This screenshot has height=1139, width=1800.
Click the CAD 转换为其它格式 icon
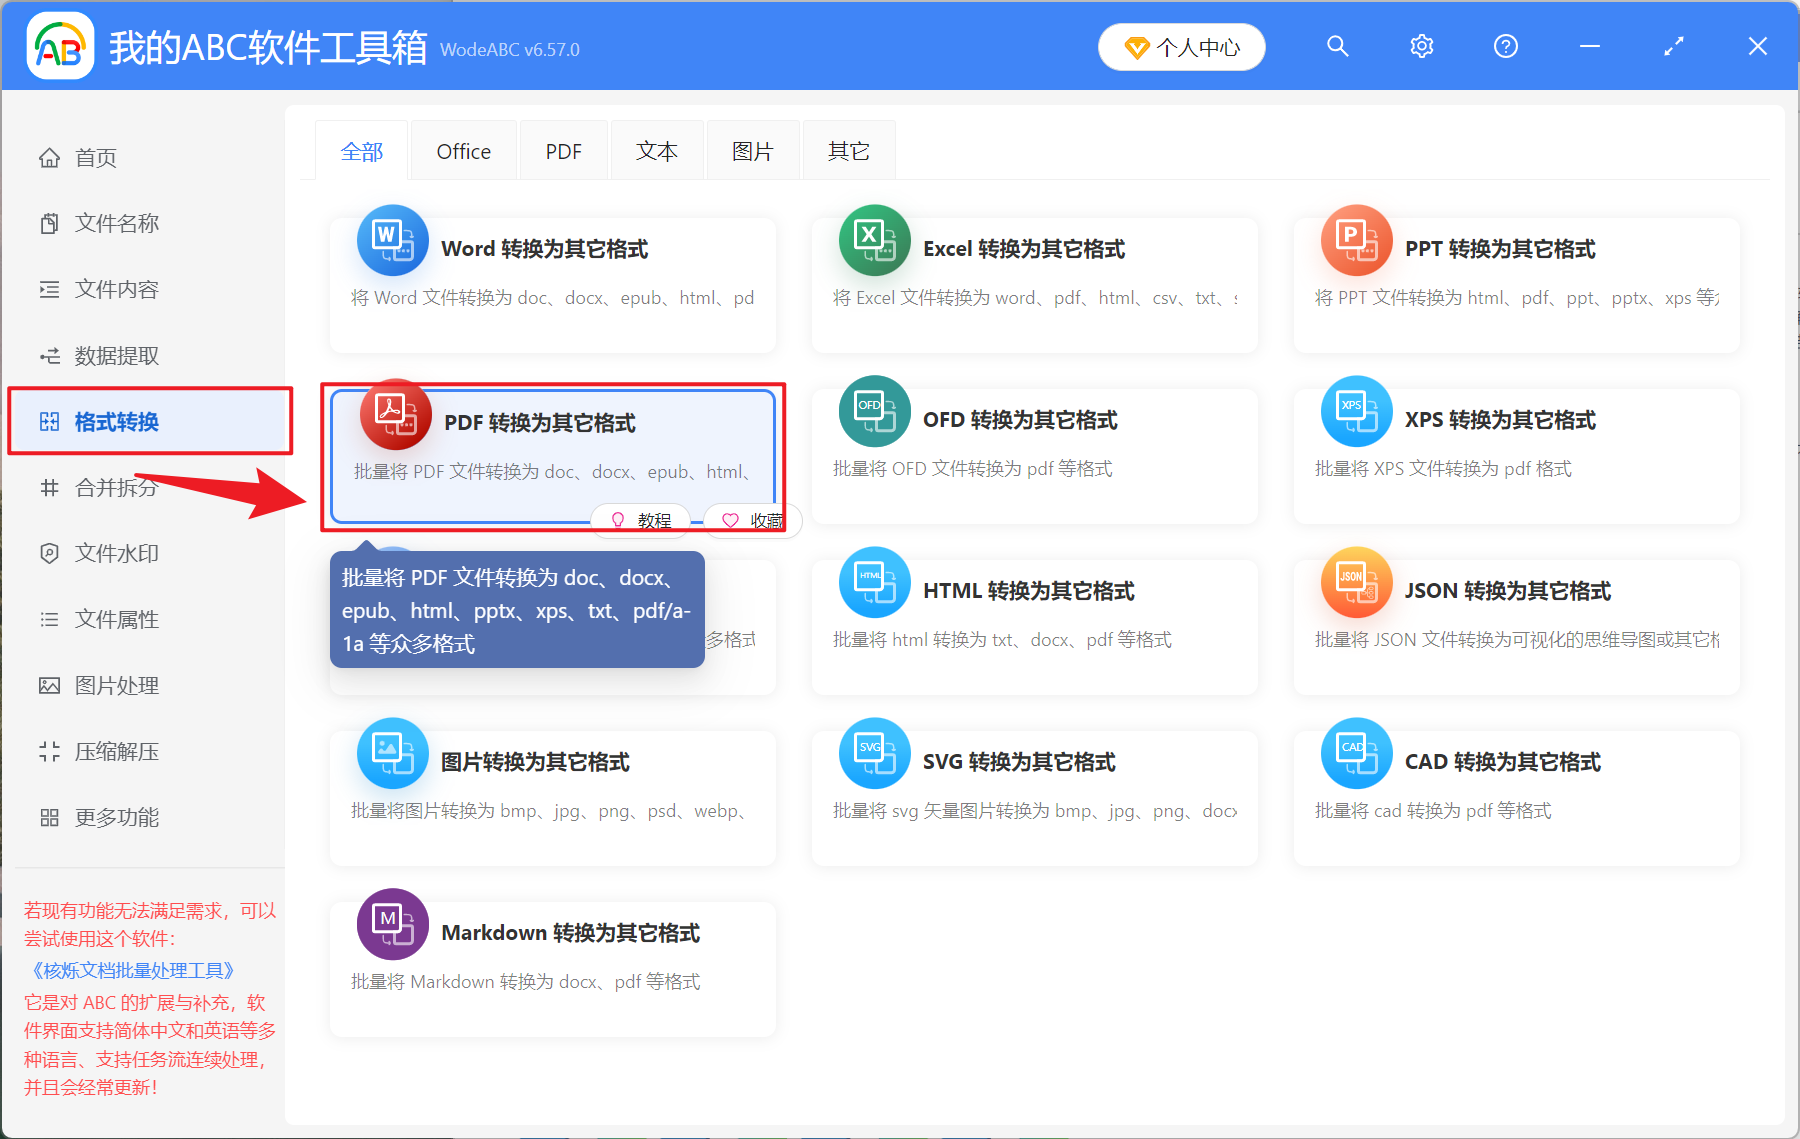tap(1356, 753)
